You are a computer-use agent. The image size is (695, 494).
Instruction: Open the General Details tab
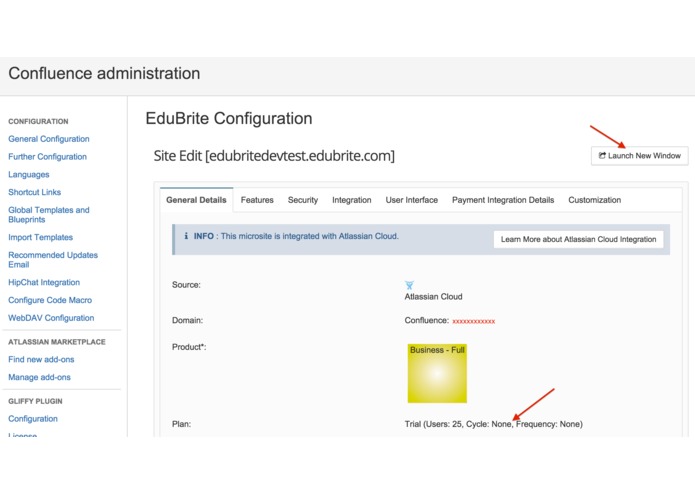(x=196, y=200)
